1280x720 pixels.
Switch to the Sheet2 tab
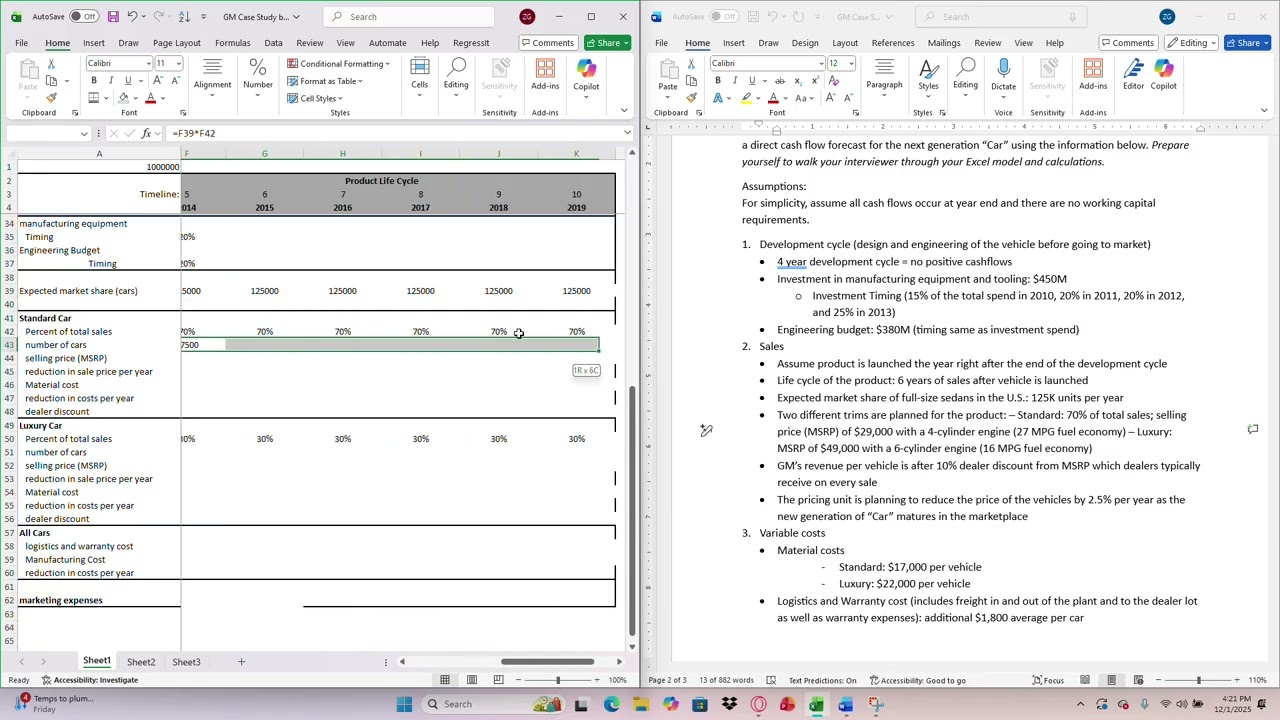(x=141, y=662)
